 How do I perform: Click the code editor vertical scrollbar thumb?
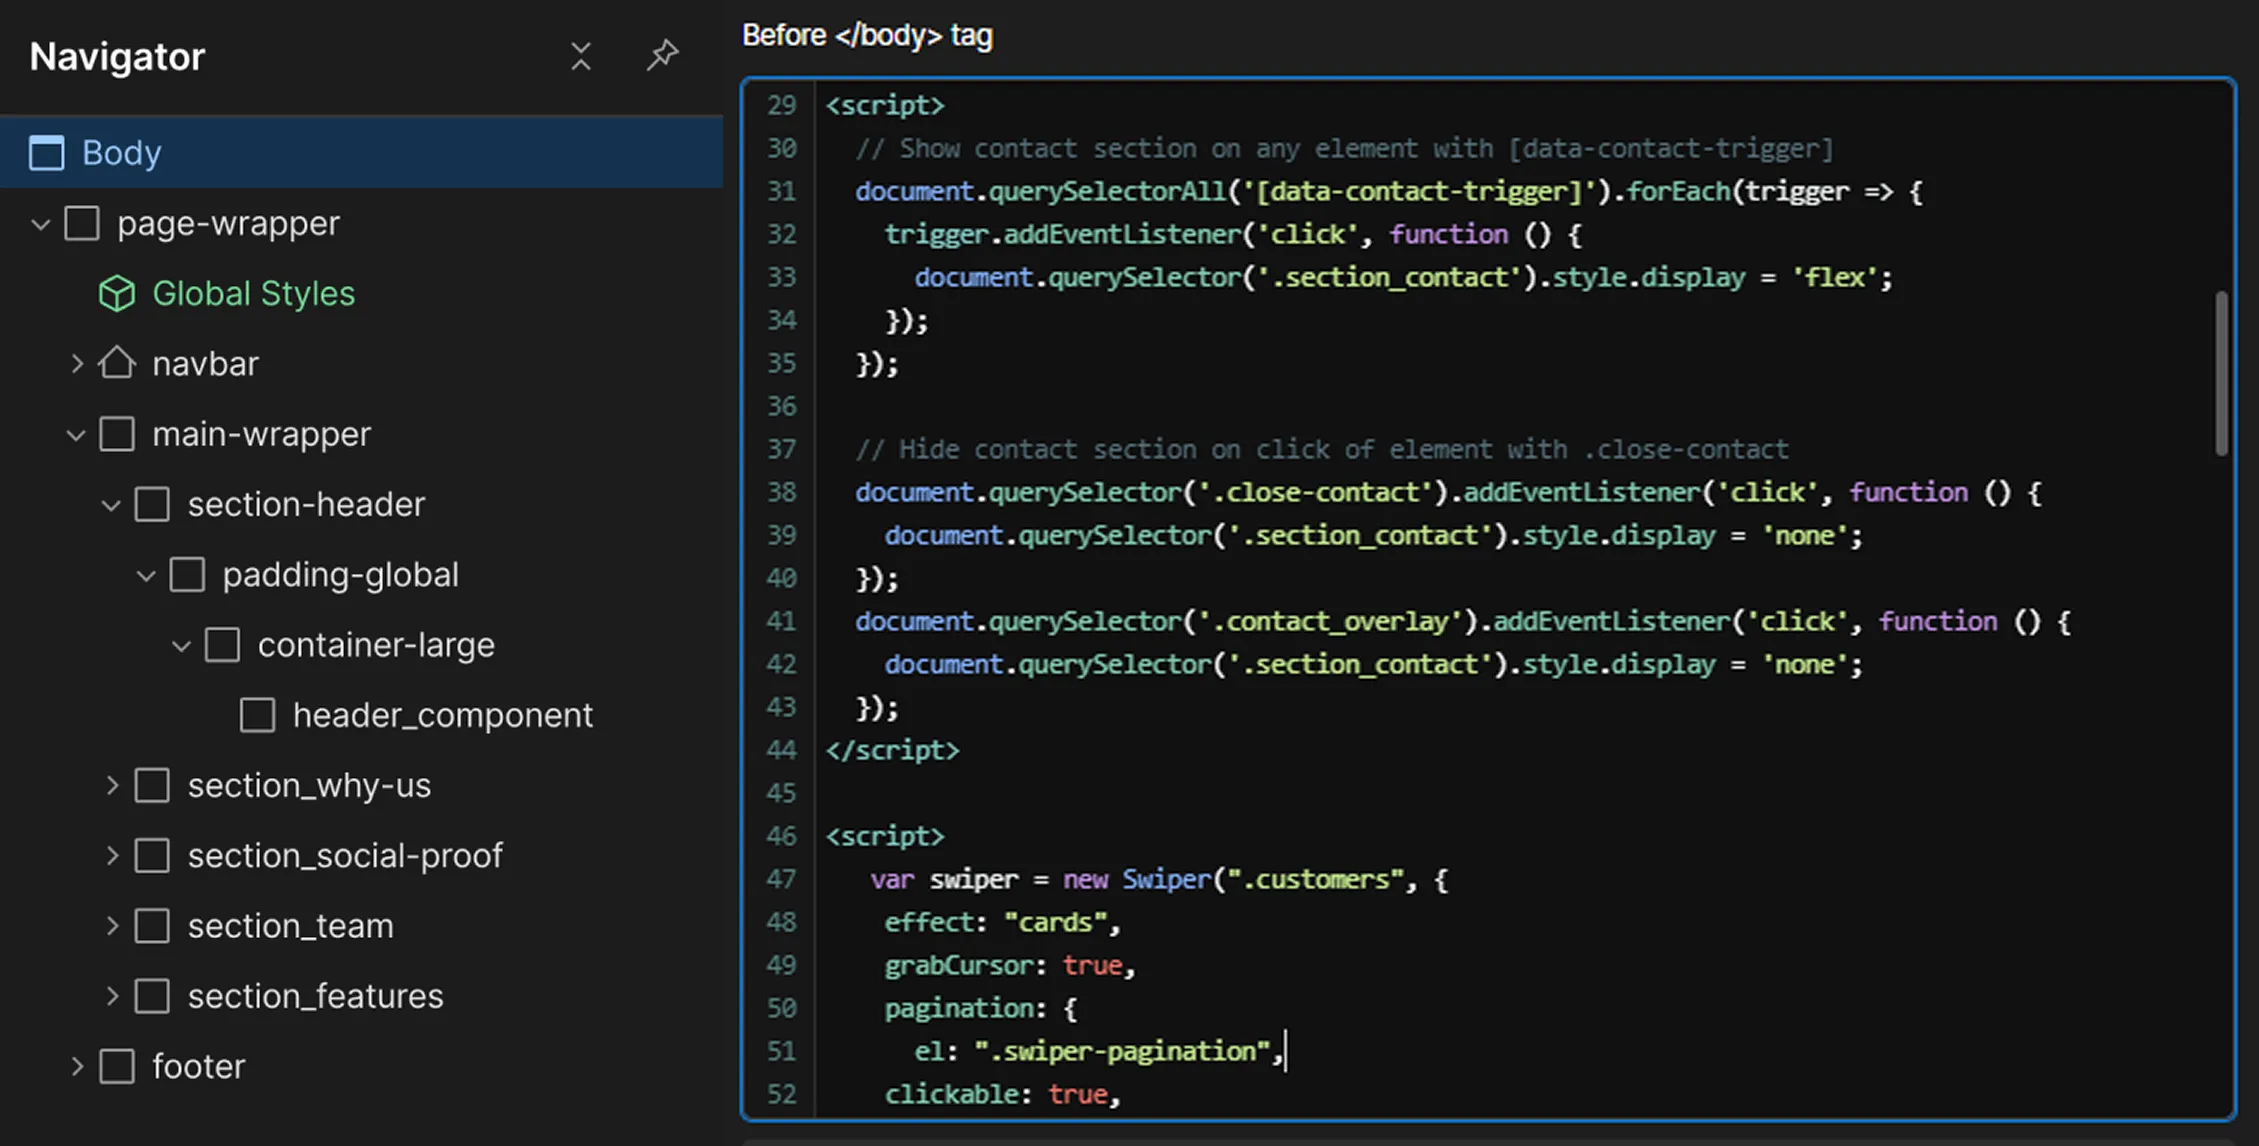(x=2221, y=373)
